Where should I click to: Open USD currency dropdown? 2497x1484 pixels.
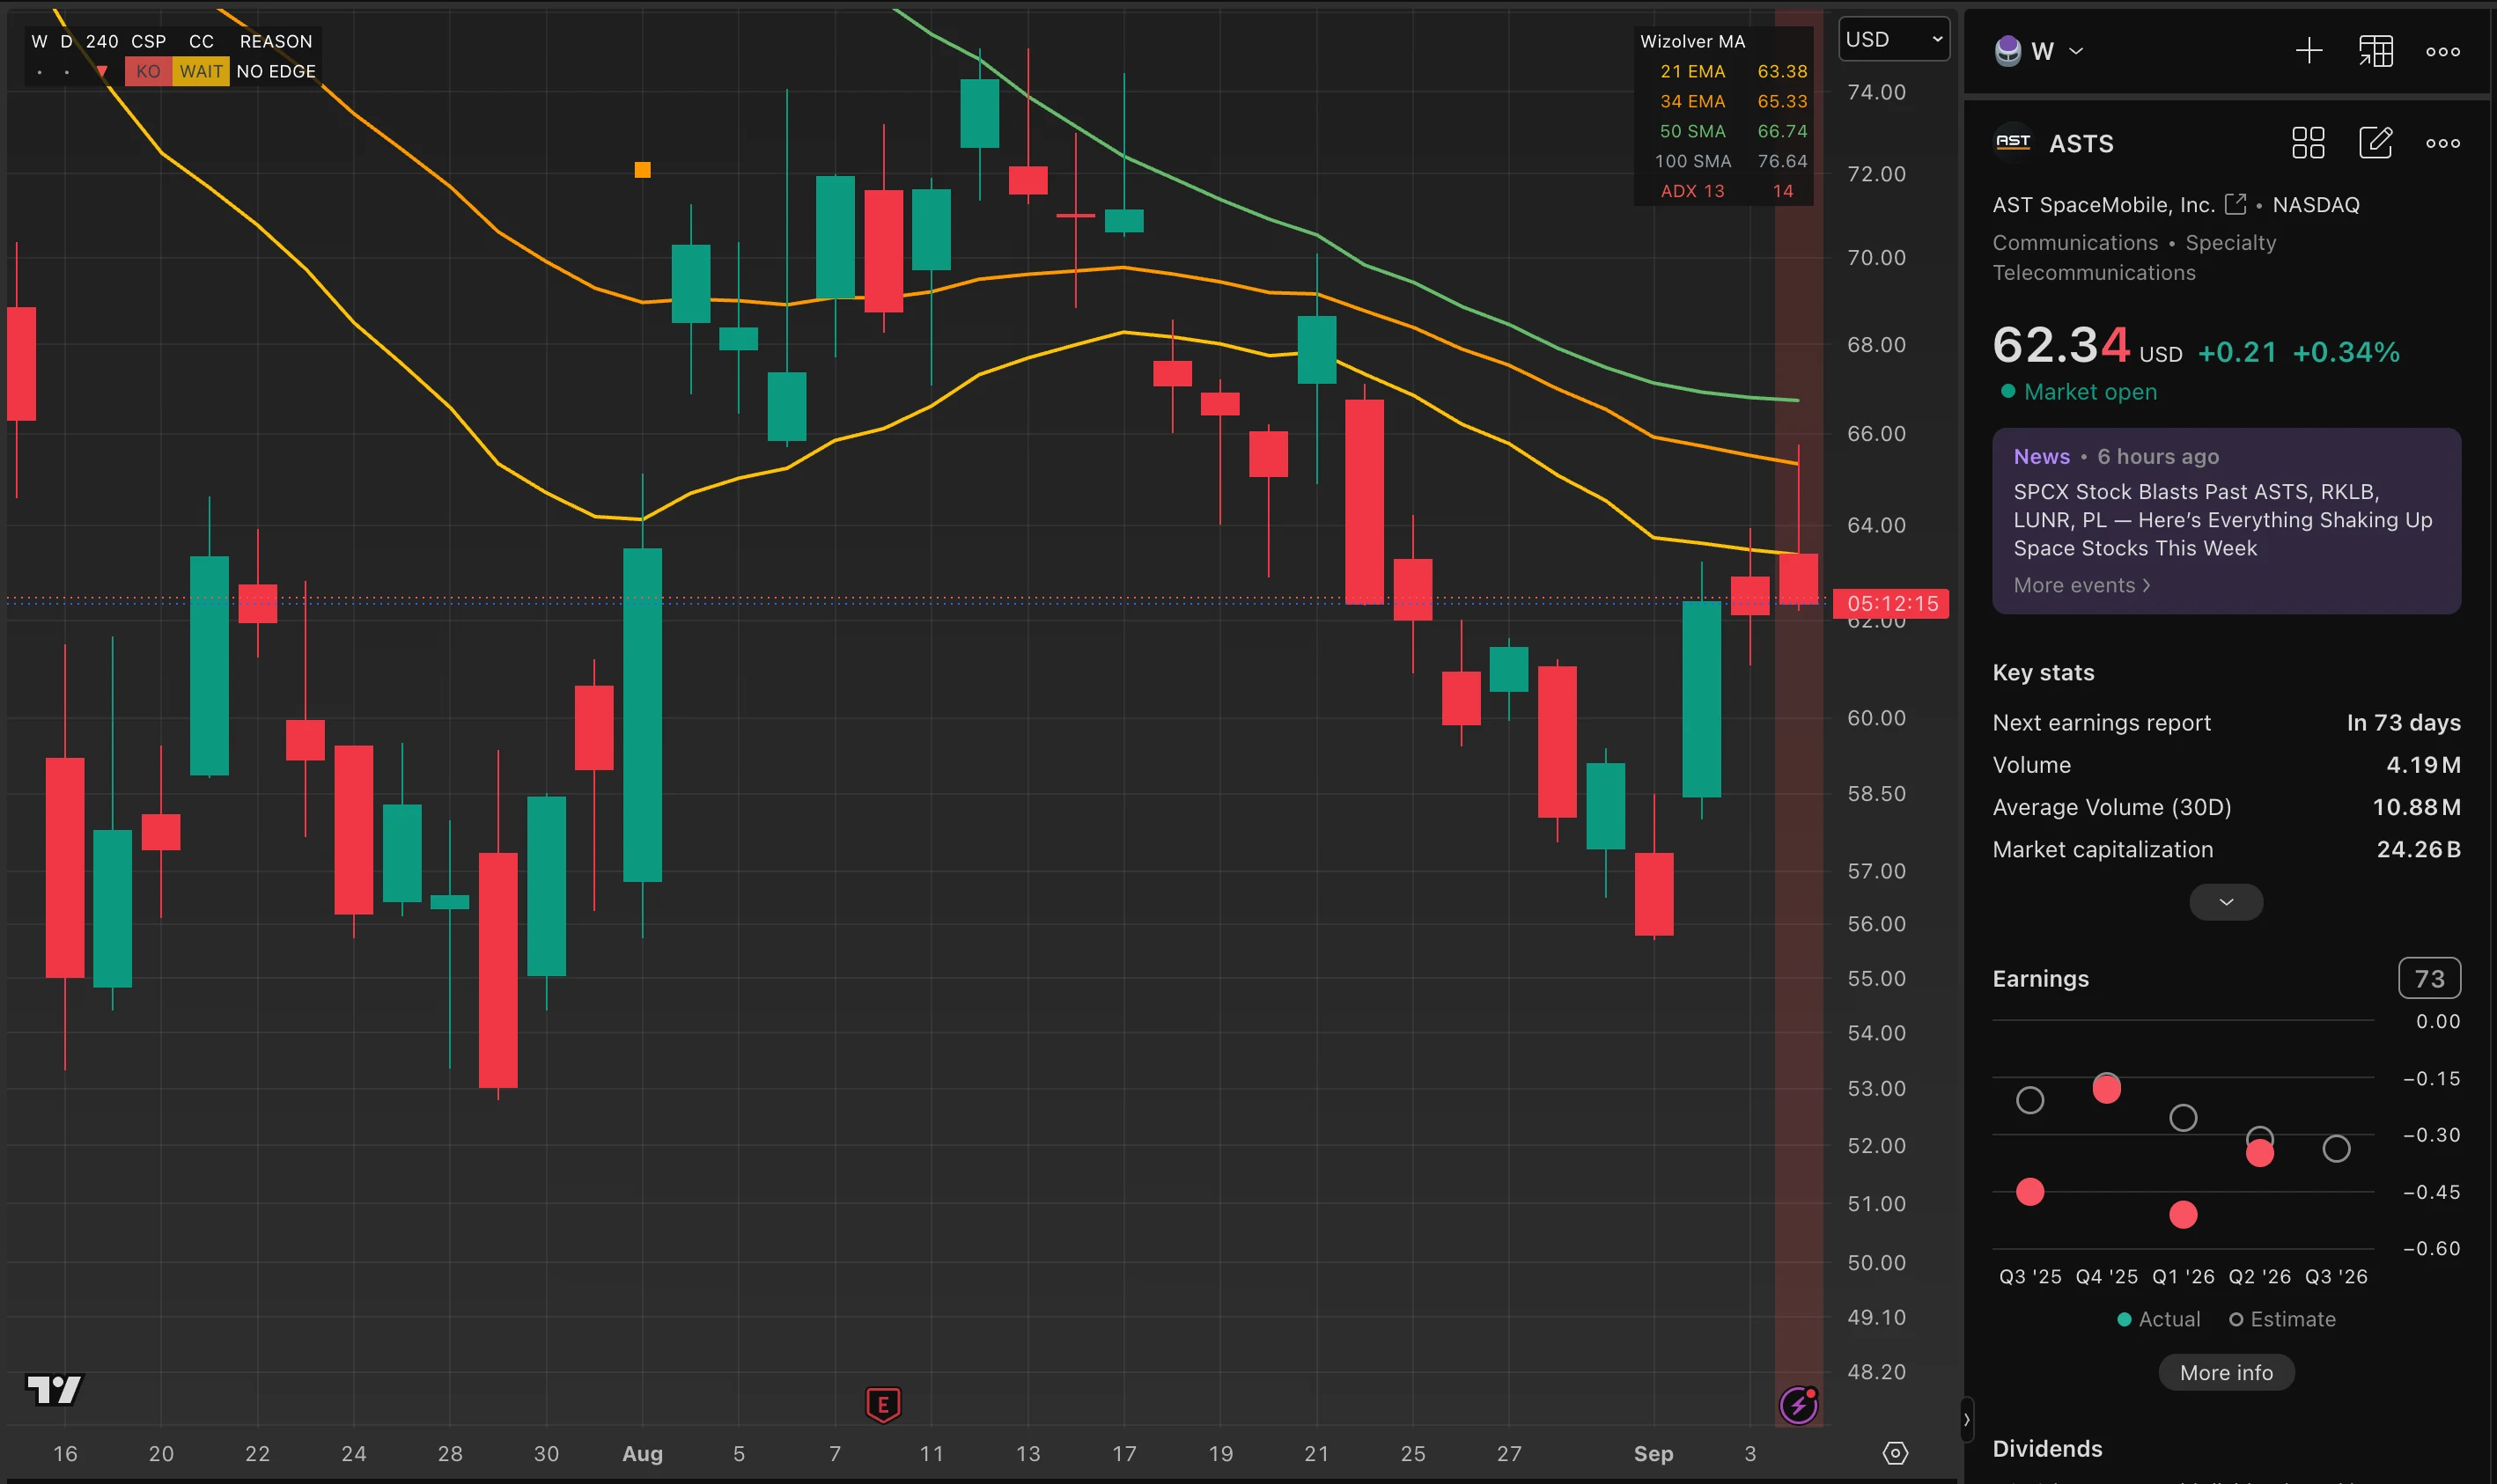coord(1894,39)
